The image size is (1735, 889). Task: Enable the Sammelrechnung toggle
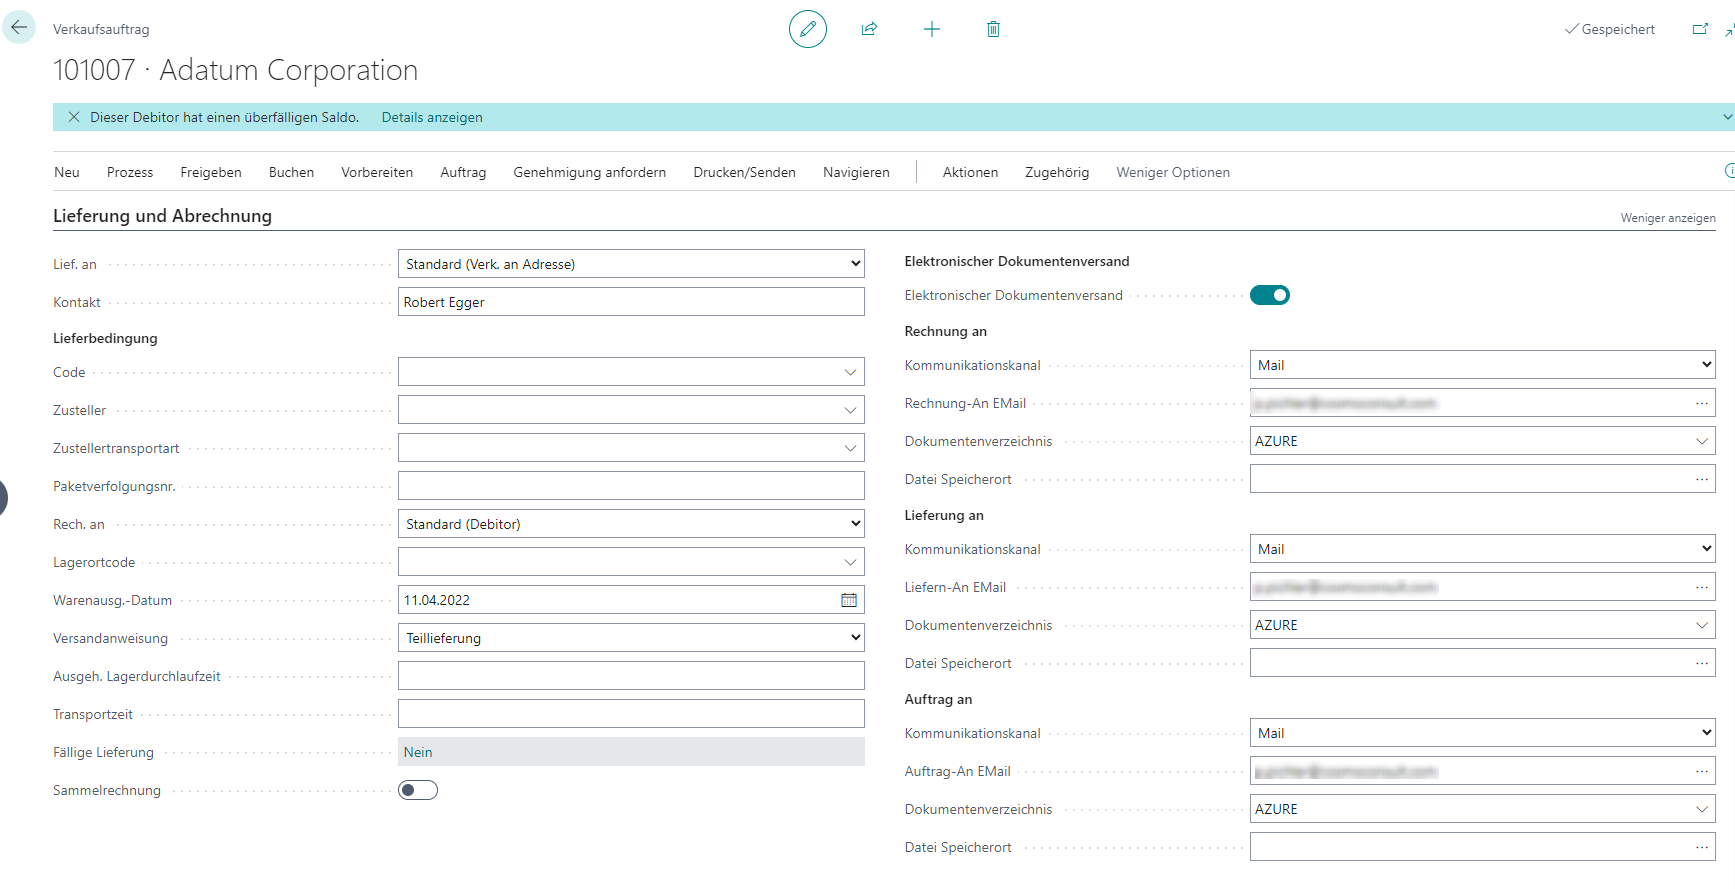pyautogui.click(x=418, y=790)
